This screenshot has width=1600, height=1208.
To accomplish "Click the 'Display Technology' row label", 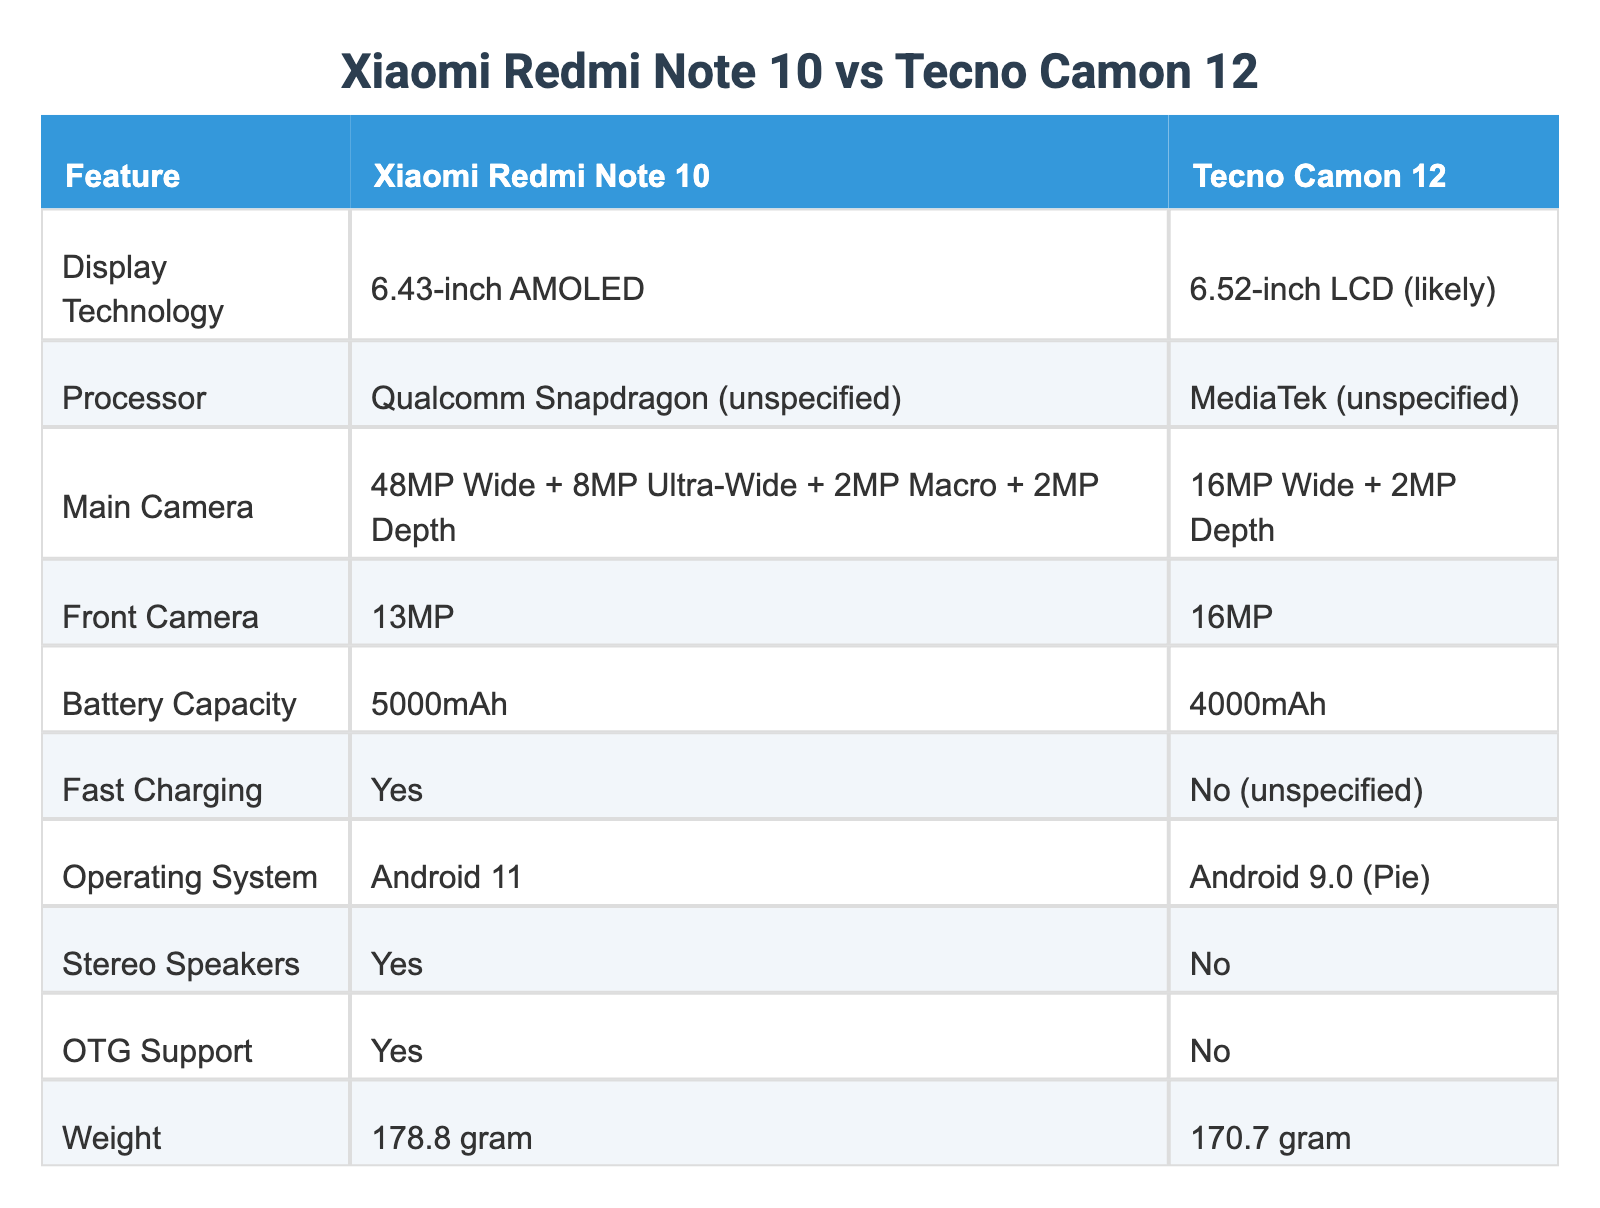I will [x=143, y=290].
